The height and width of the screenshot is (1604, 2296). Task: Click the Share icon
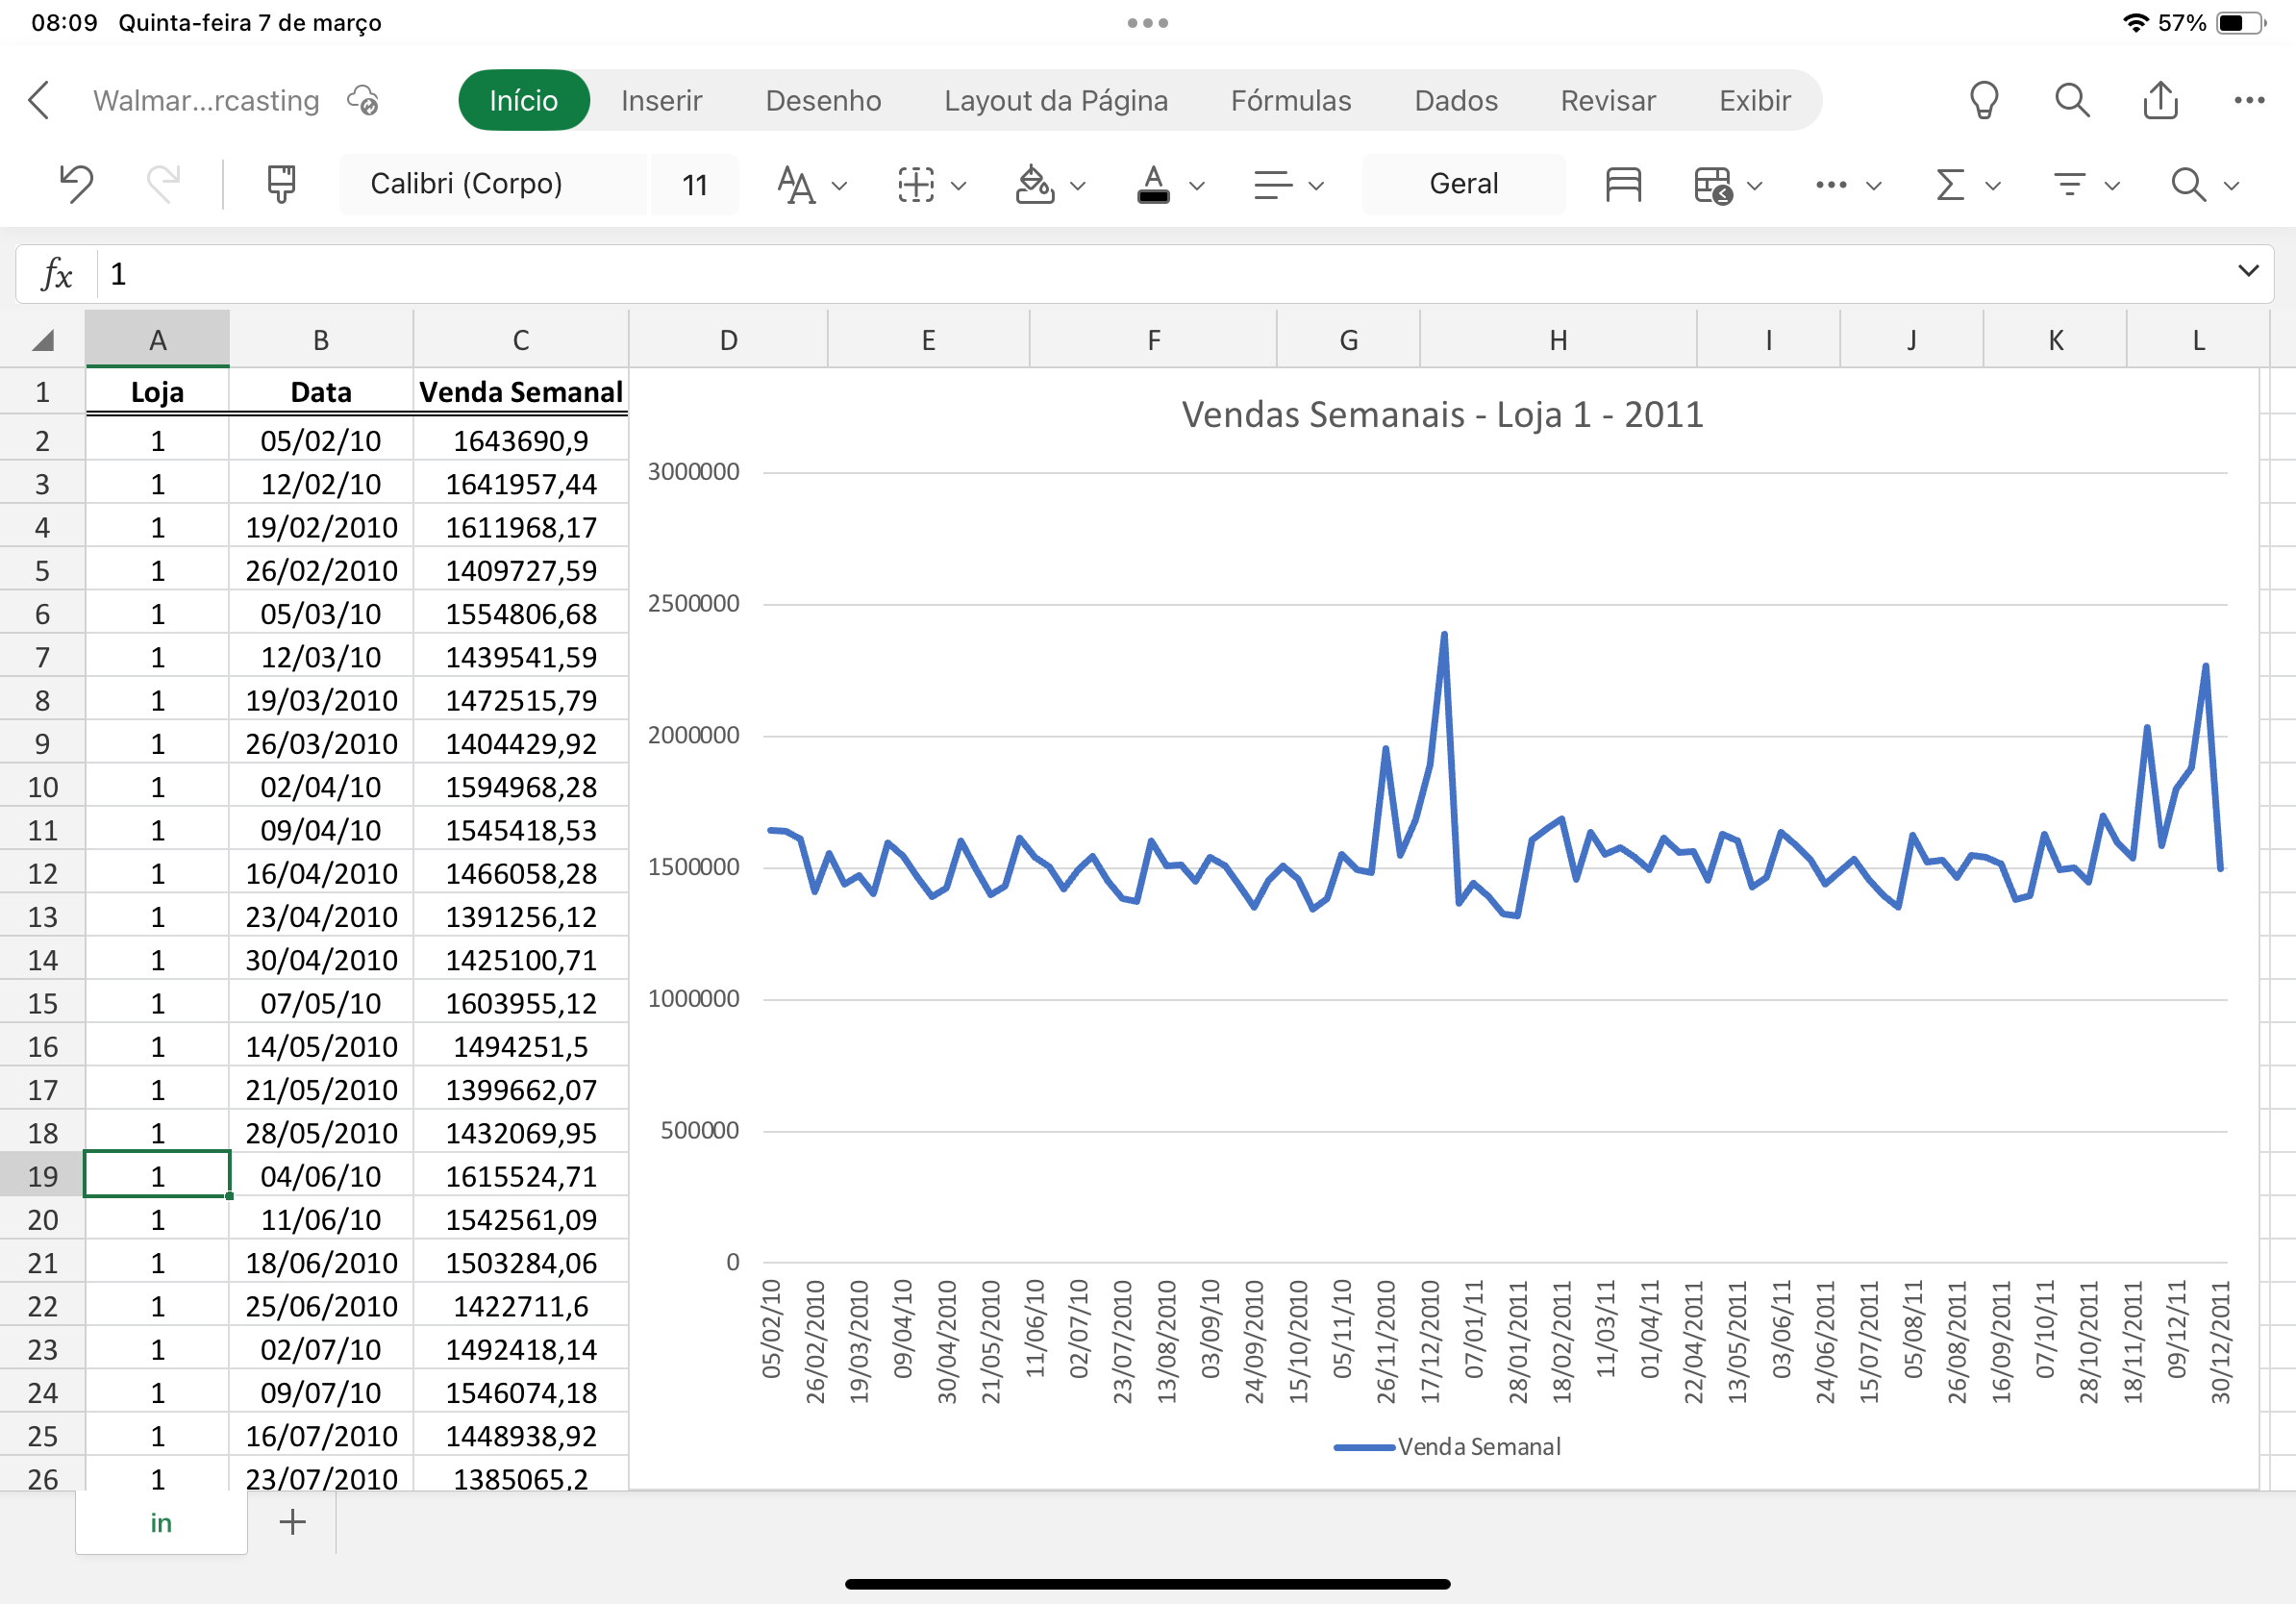tap(2161, 100)
